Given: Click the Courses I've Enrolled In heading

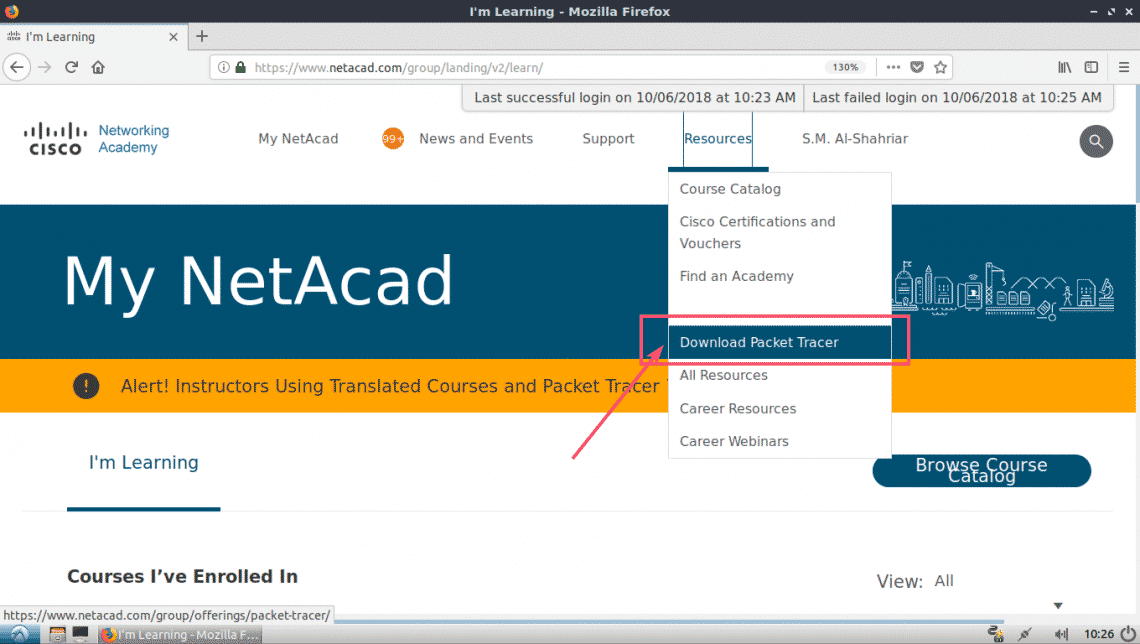Looking at the screenshot, I should tap(182, 576).
